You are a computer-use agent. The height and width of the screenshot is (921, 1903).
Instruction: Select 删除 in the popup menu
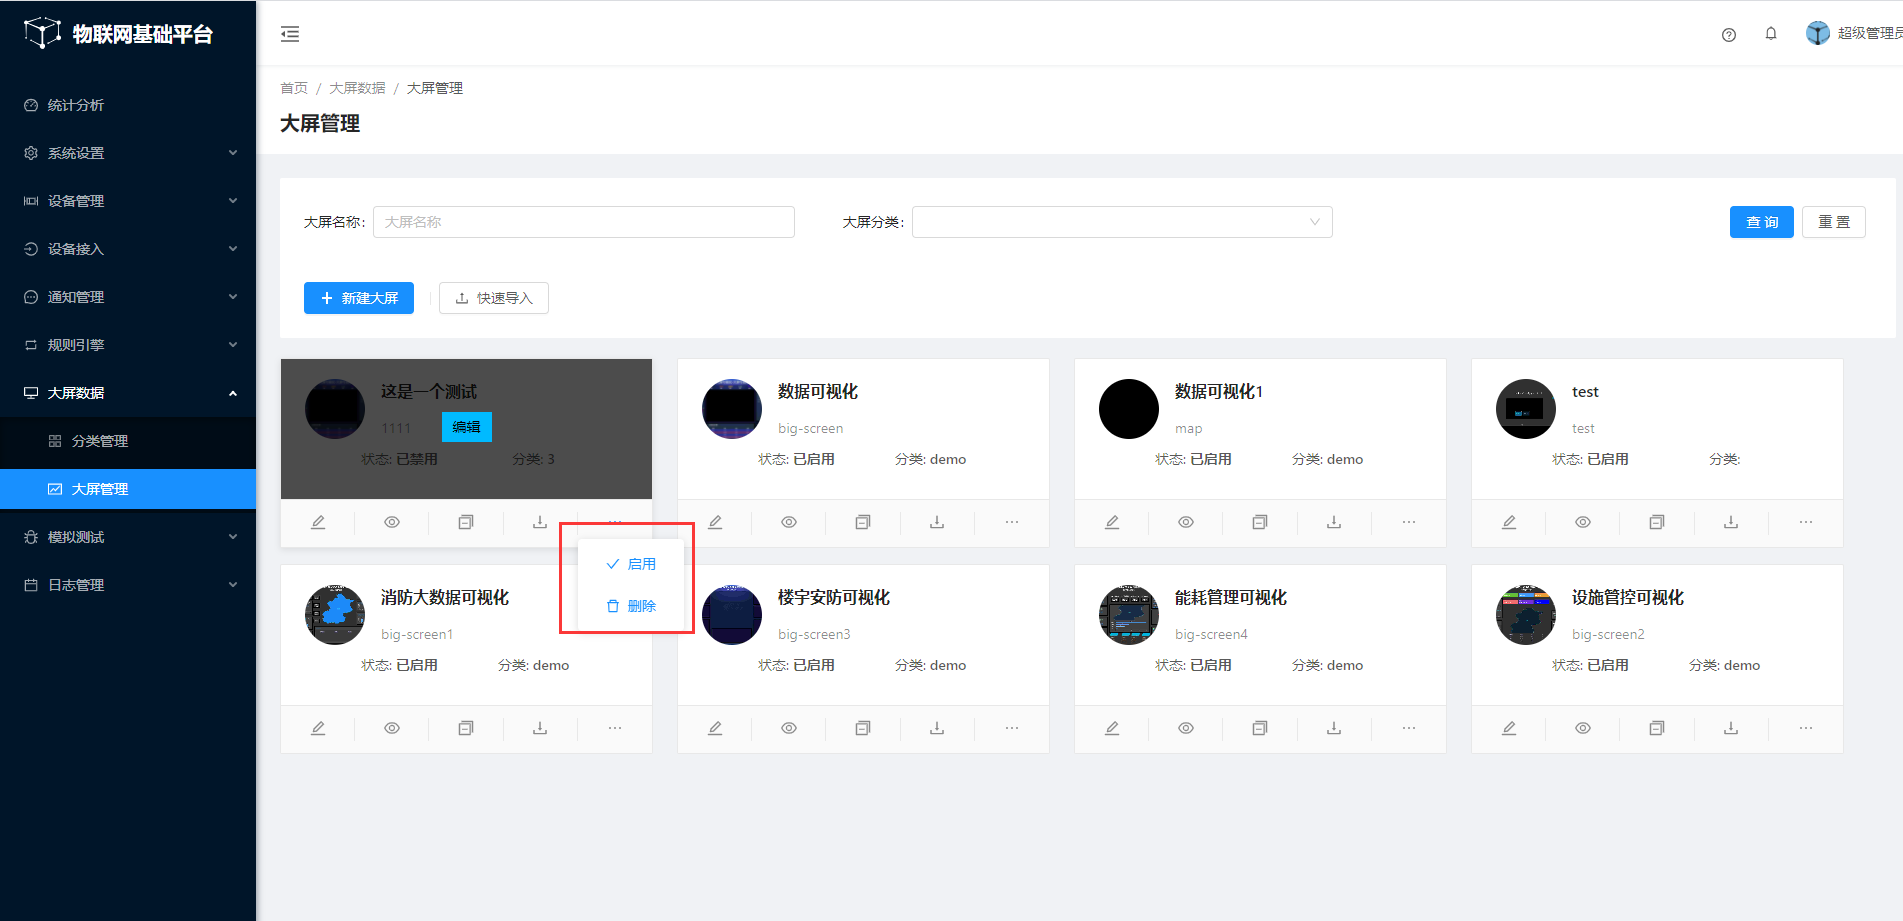tap(632, 606)
